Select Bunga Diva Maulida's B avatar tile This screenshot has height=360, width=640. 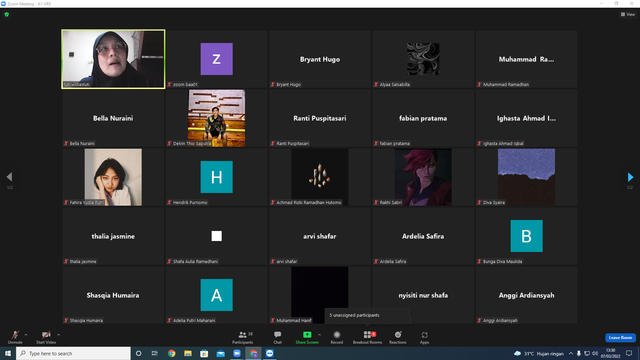pos(526,236)
